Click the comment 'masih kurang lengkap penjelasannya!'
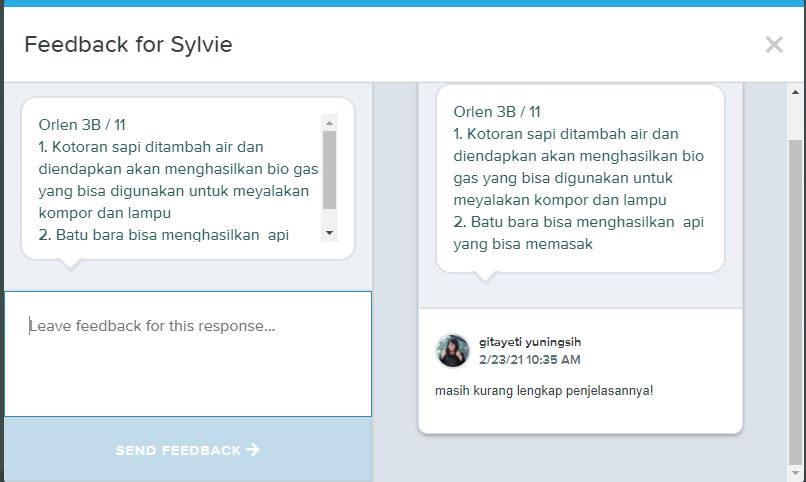The image size is (806, 482). coord(544,391)
